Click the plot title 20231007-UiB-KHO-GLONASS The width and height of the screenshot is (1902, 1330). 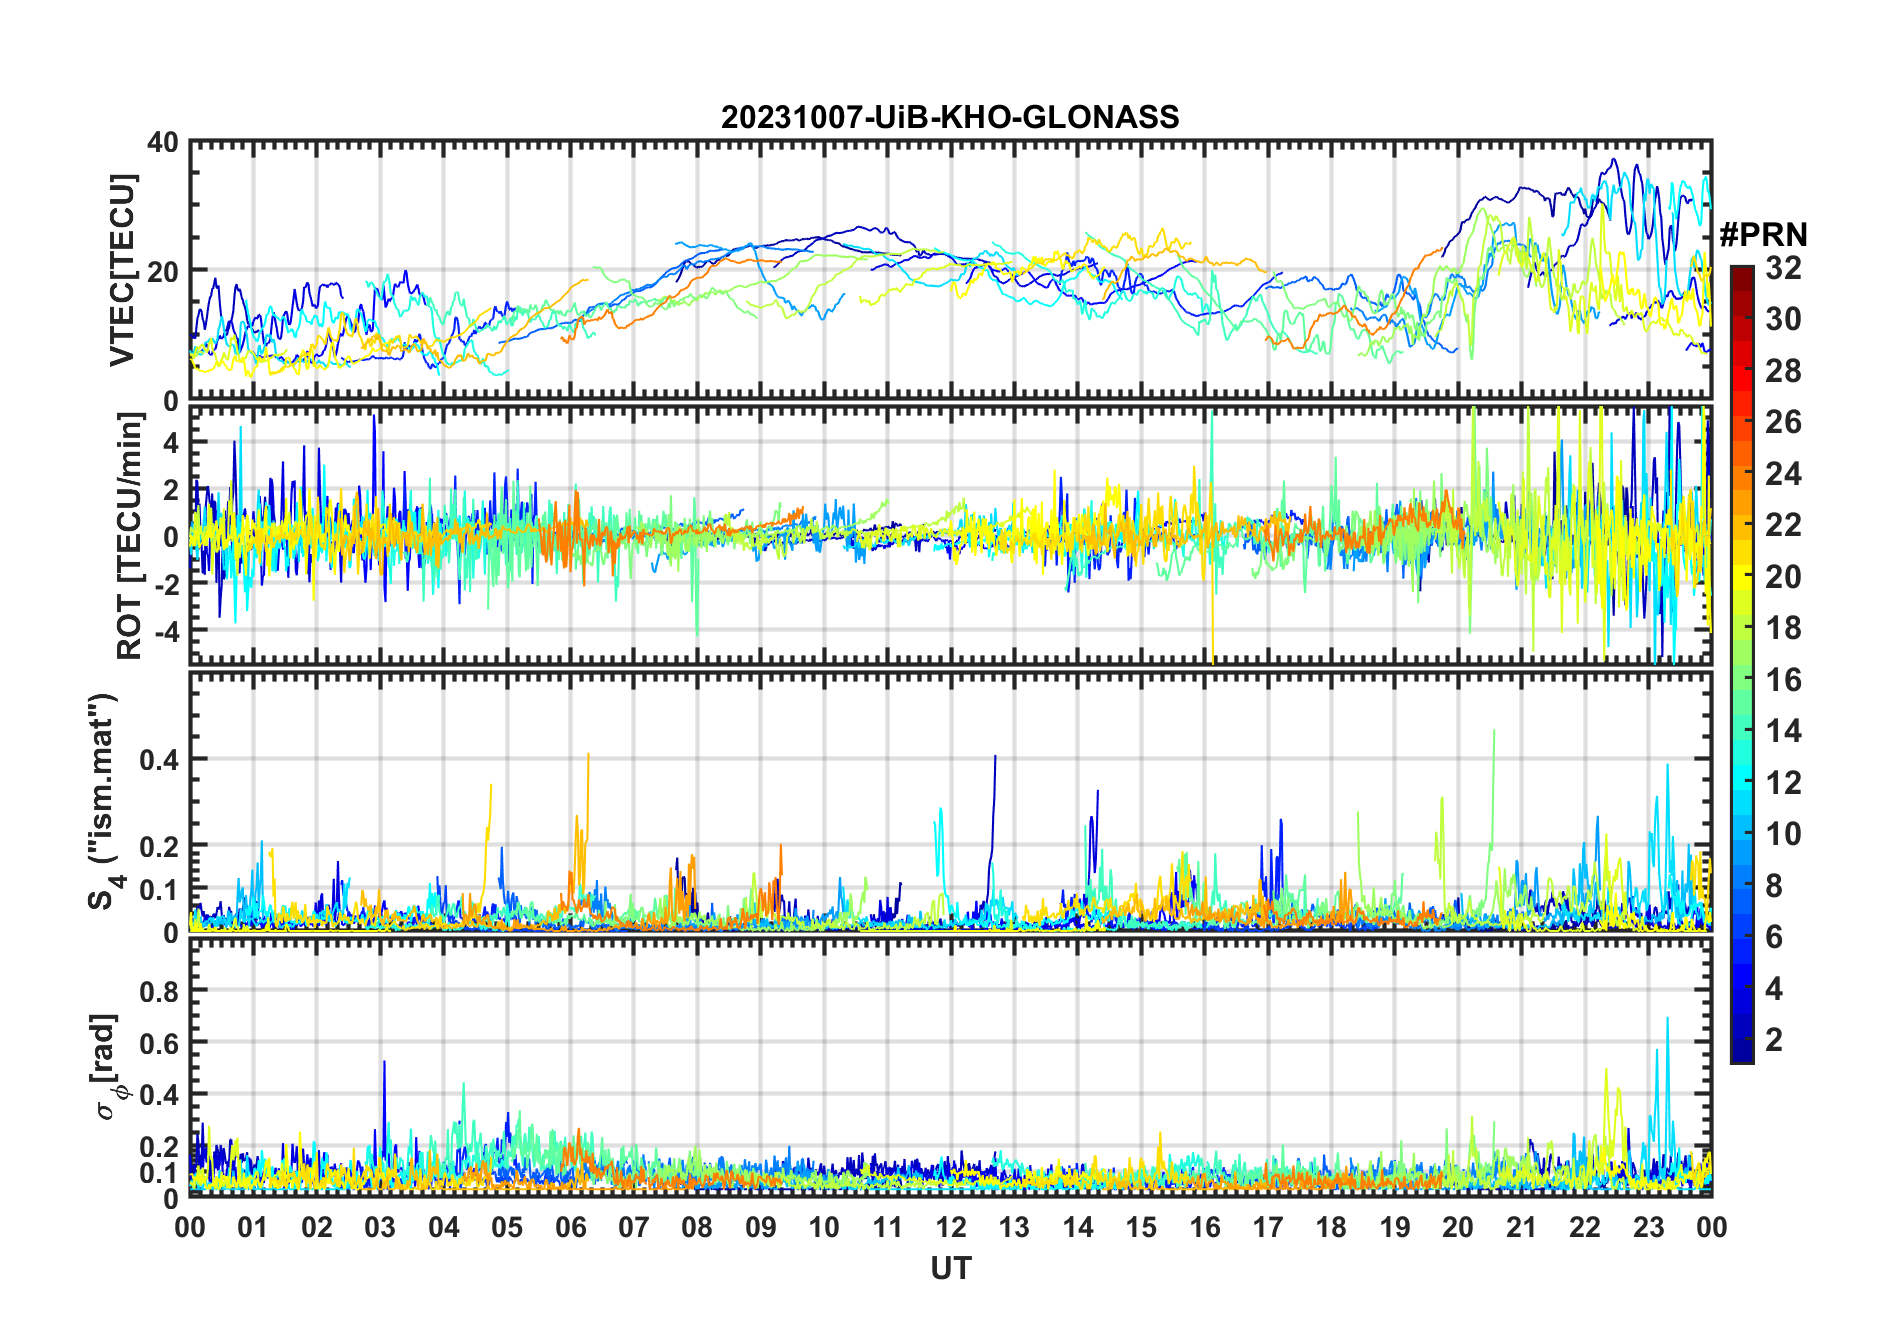950,118
